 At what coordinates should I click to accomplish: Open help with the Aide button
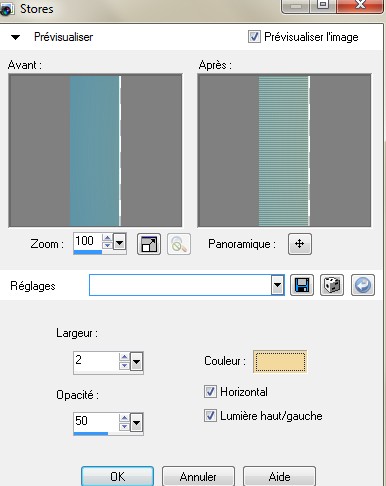click(279, 477)
